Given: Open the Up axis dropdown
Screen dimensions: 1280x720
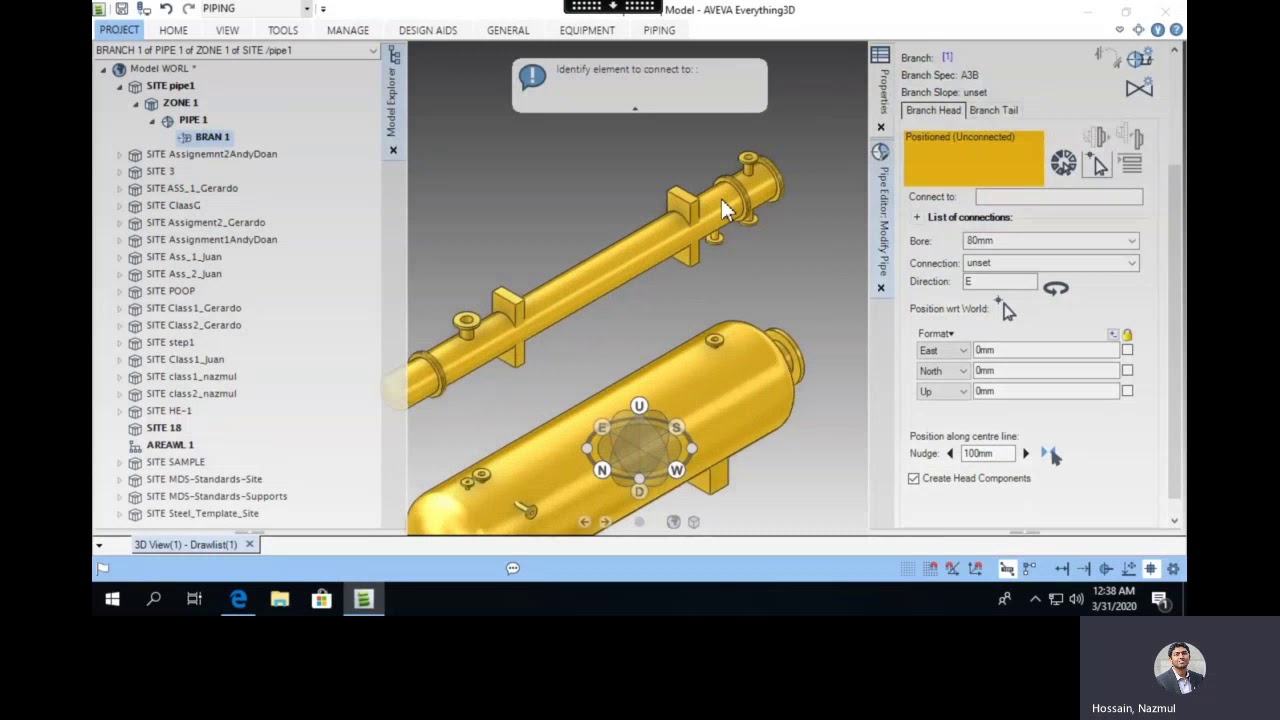Looking at the screenshot, I should pos(944,392).
